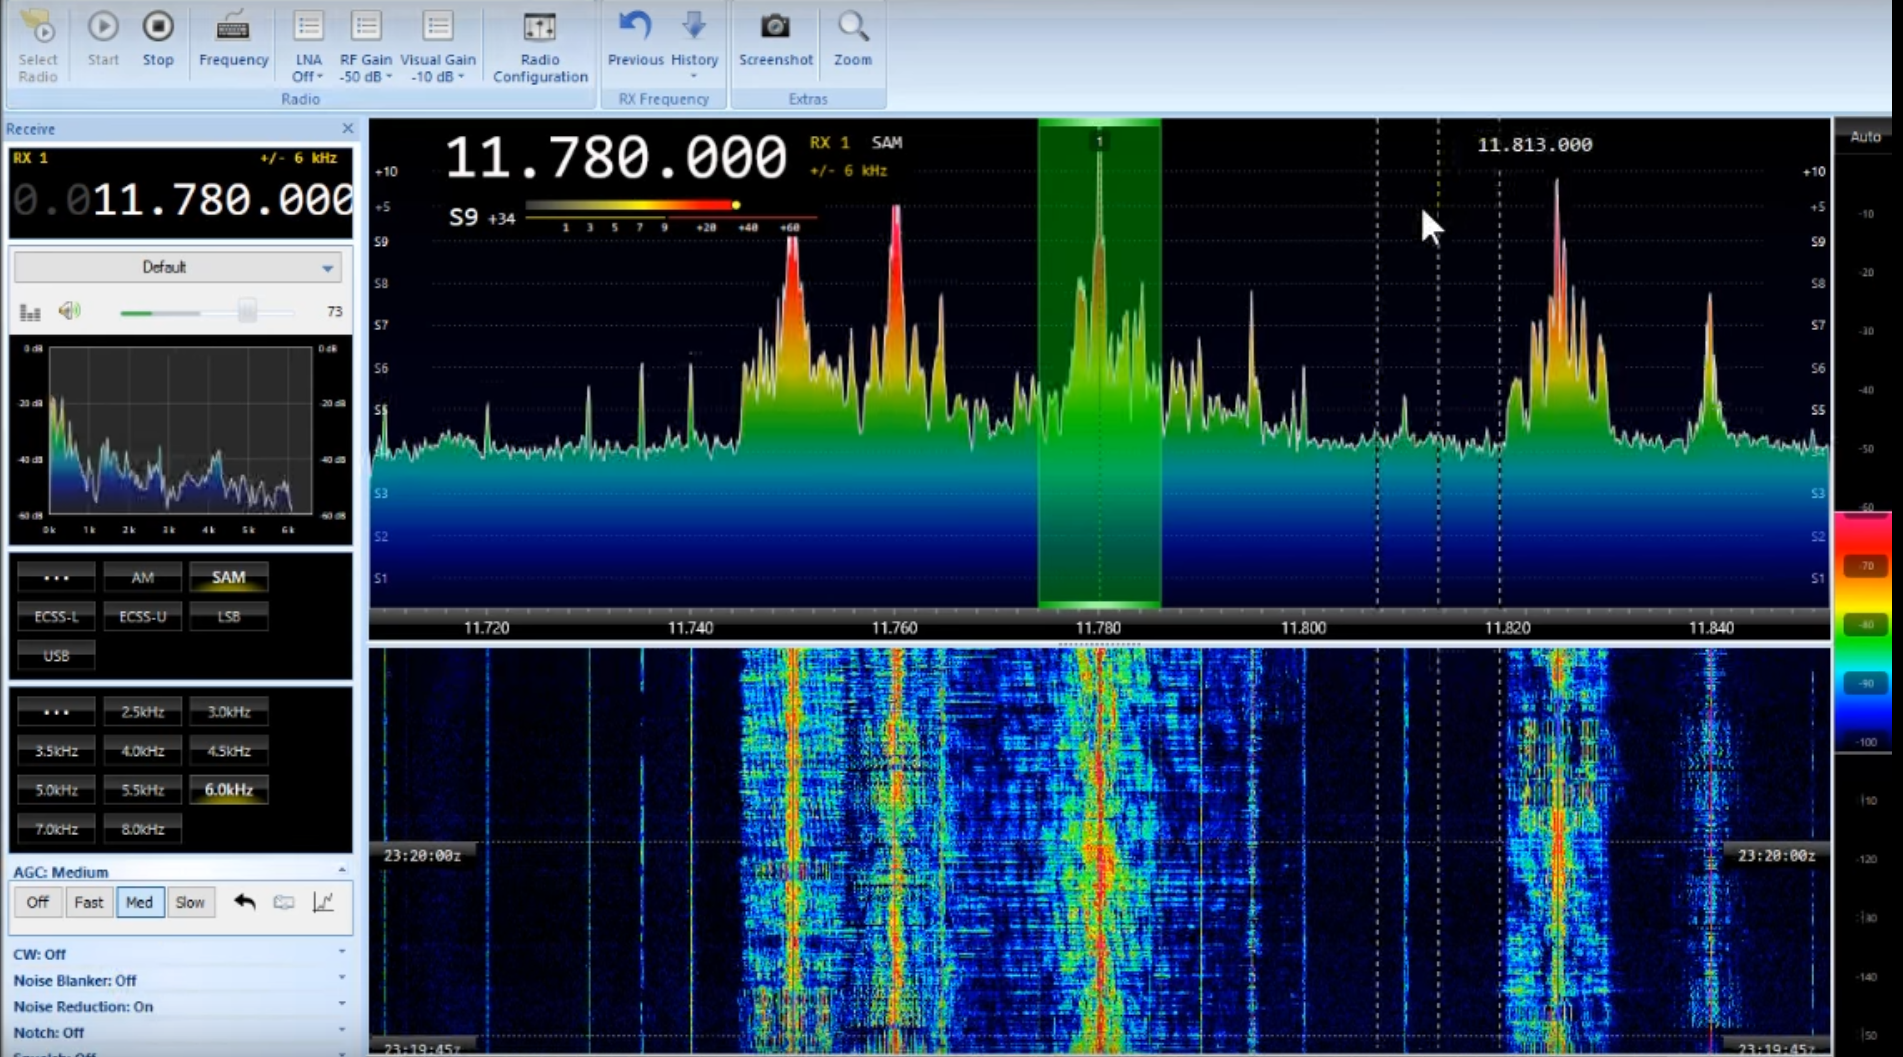Close the Receive panel
This screenshot has width=1903, height=1057.
348,128
